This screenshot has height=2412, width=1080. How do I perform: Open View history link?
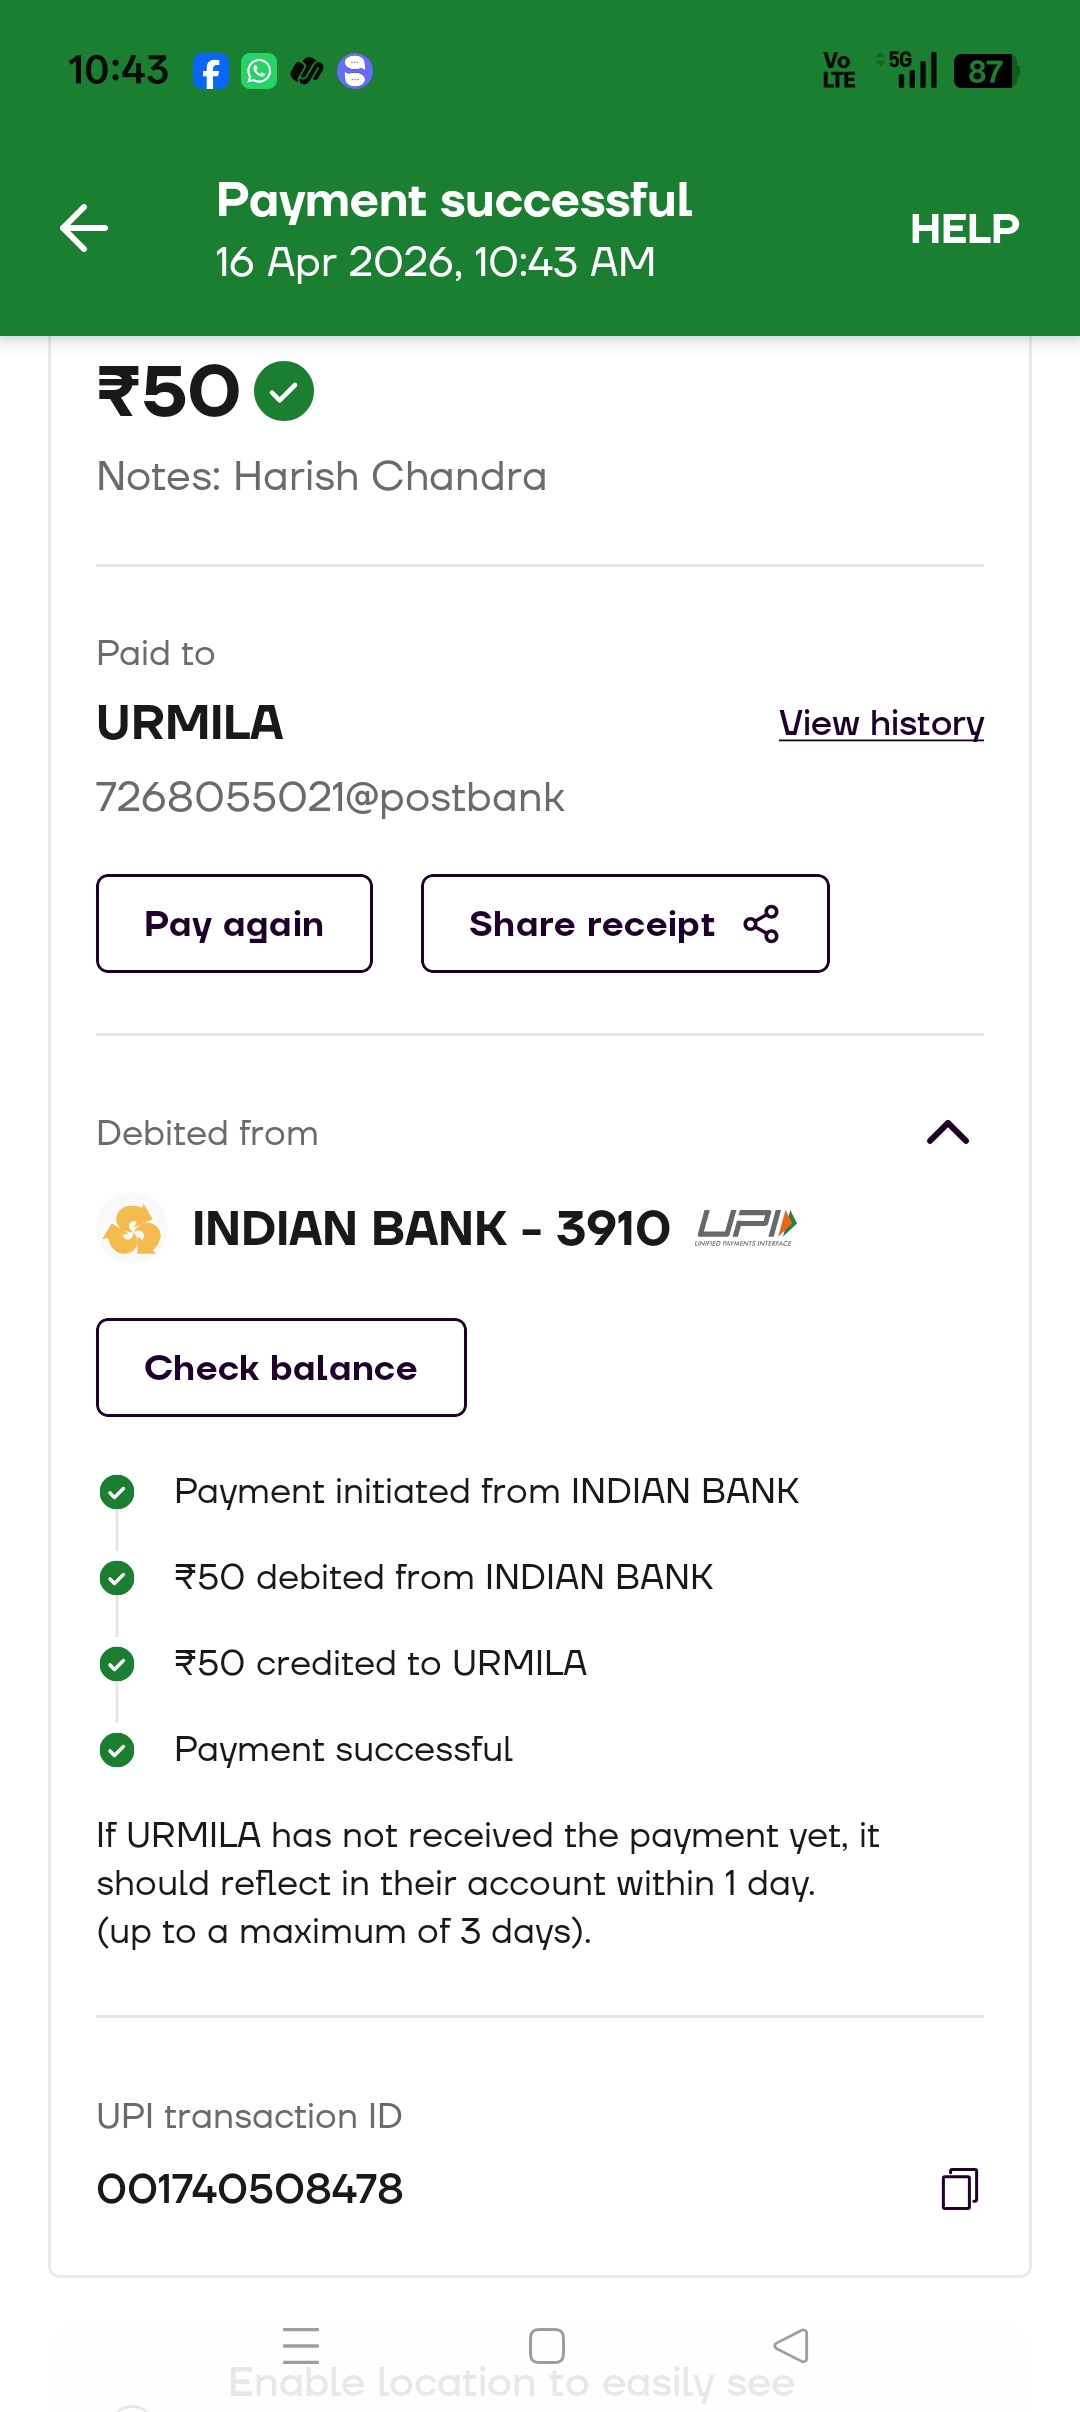tap(881, 723)
